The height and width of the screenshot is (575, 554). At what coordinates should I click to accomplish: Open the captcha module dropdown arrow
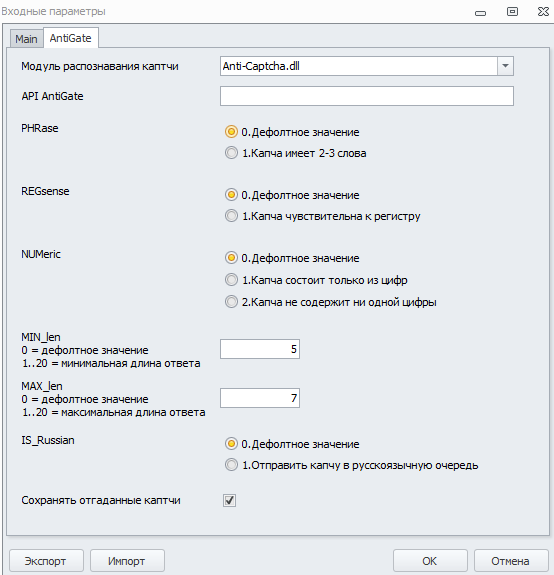click(505, 66)
